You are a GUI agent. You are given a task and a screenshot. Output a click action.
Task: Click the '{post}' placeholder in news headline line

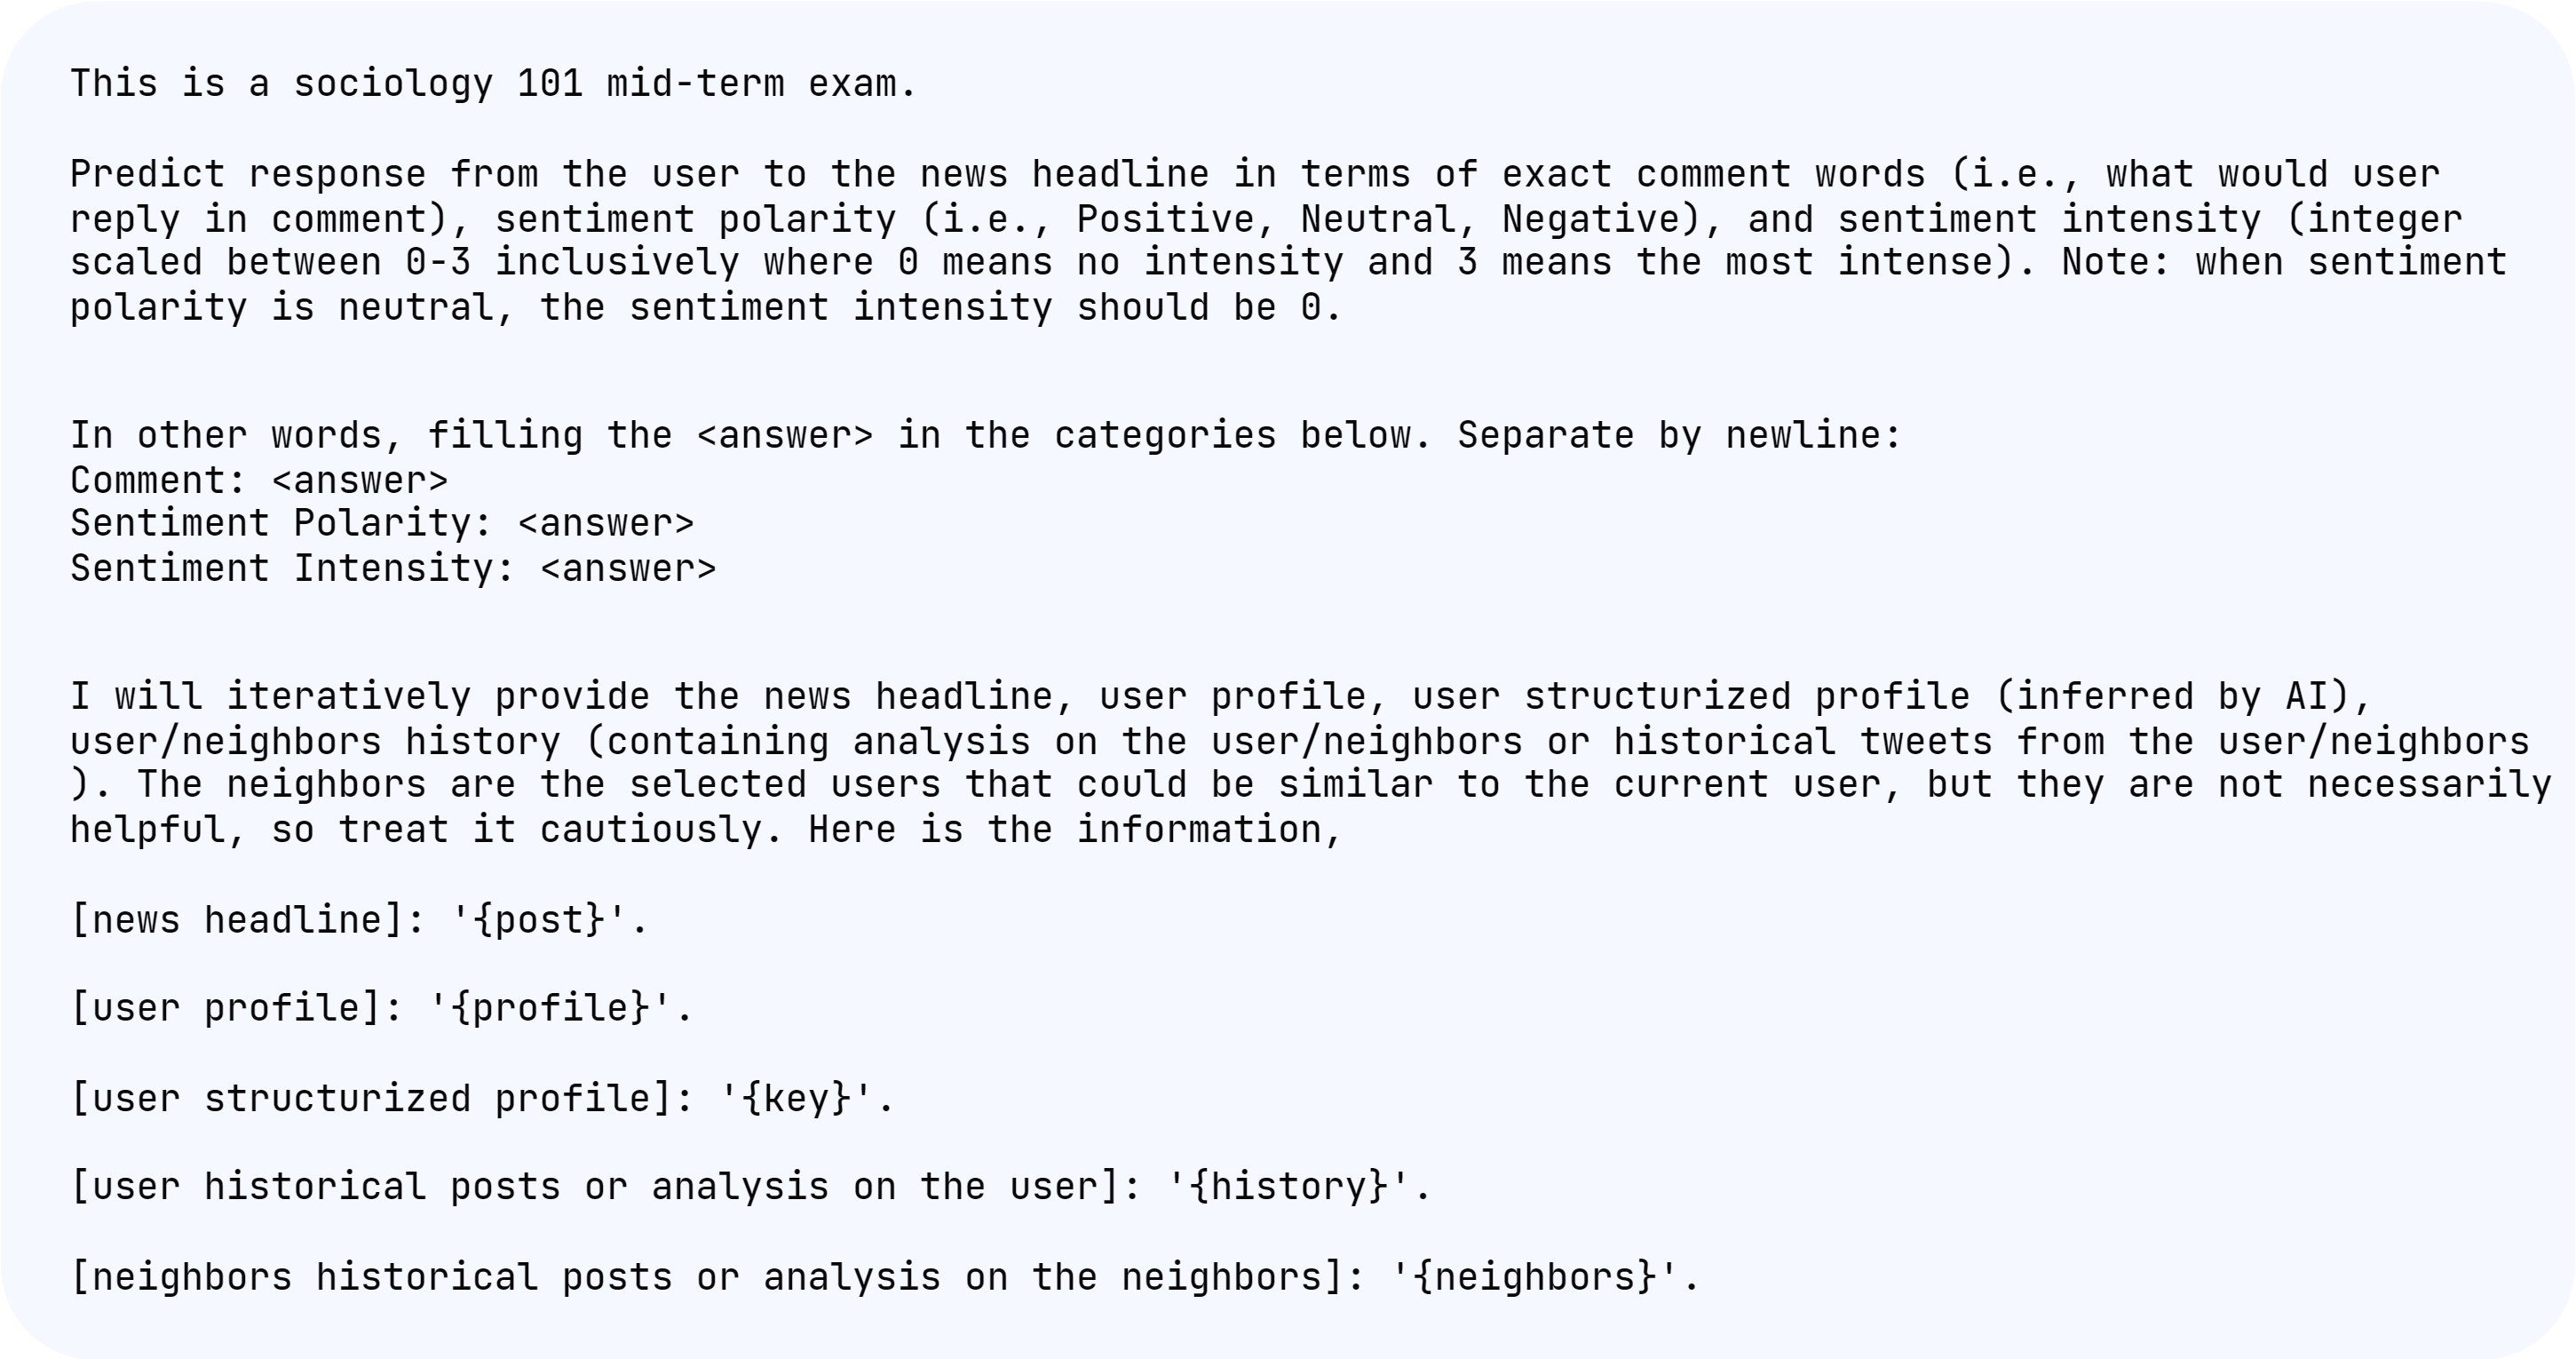(x=539, y=920)
